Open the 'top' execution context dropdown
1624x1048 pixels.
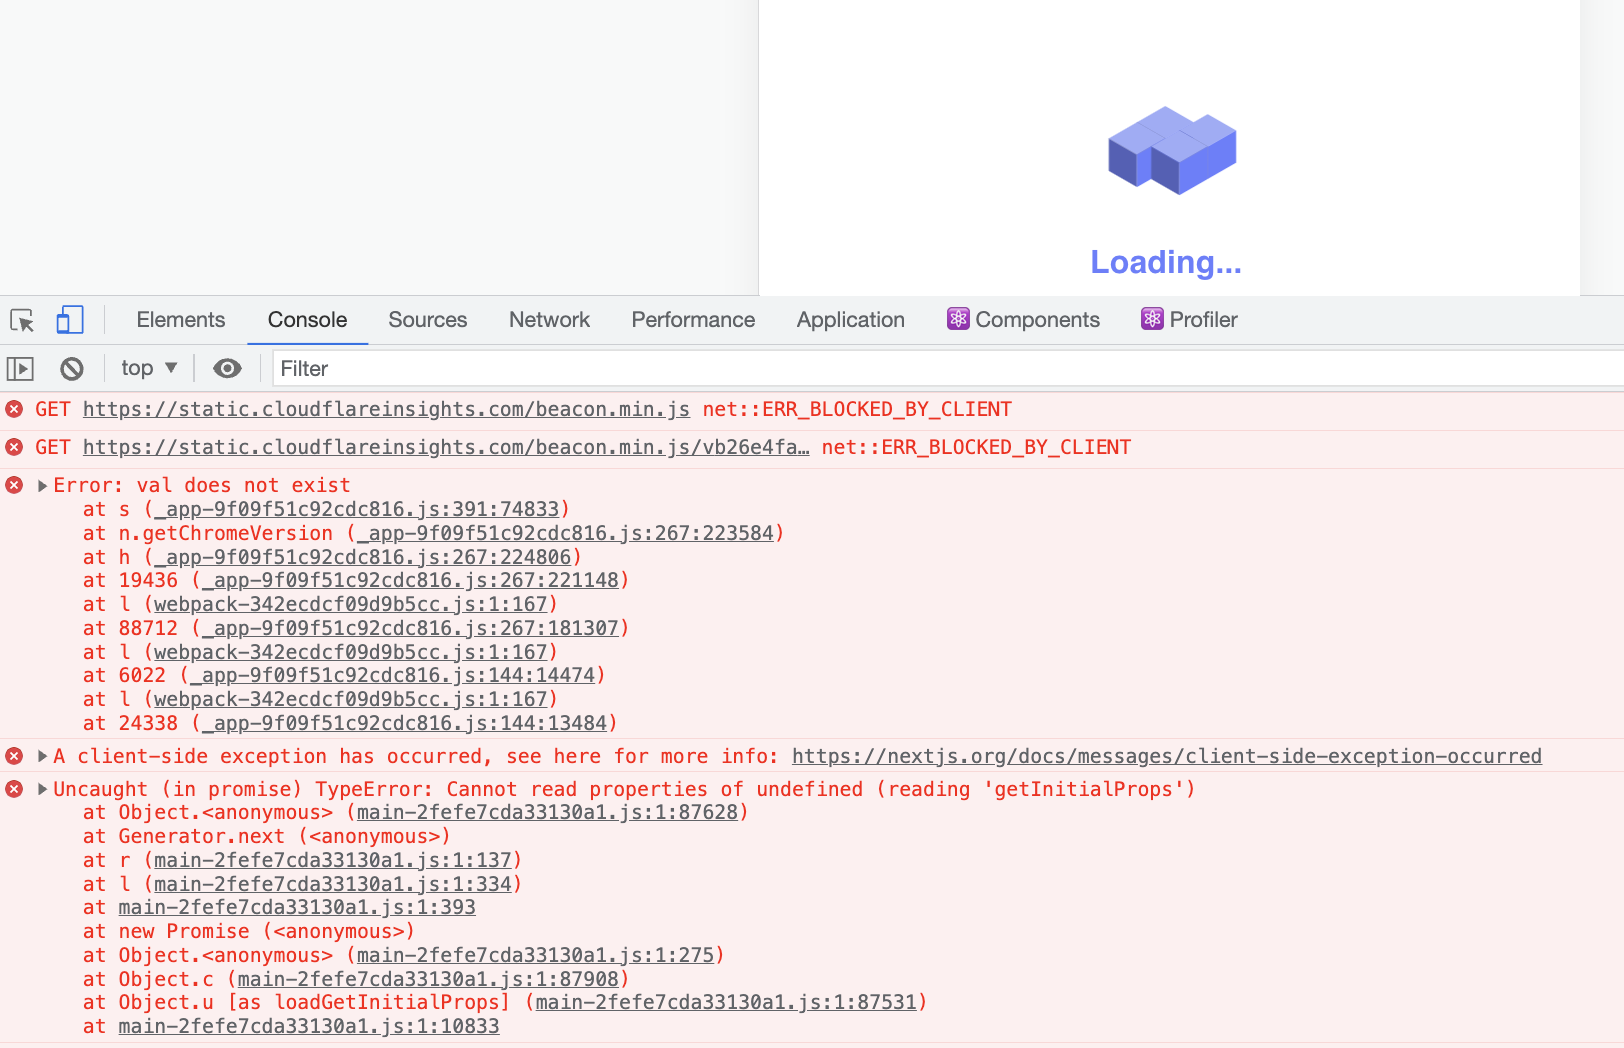point(147,368)
